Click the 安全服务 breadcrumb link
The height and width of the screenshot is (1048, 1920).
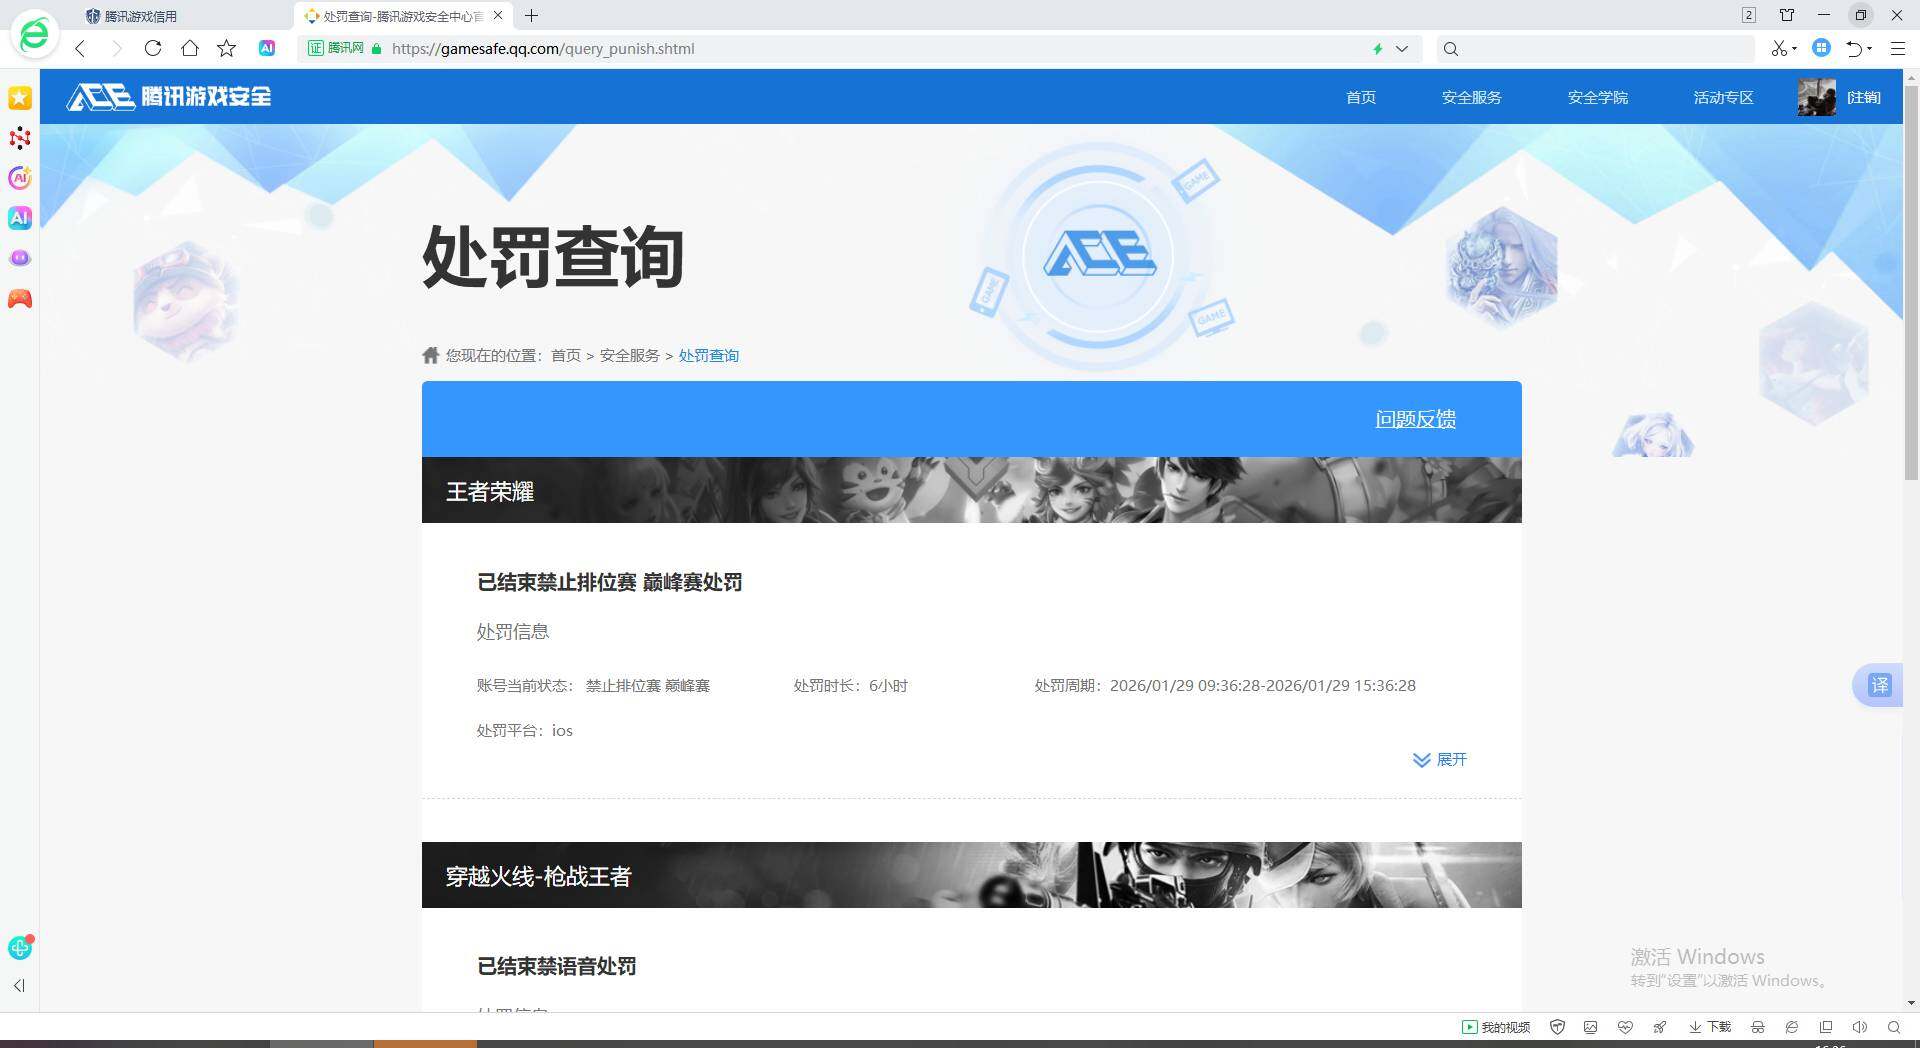click(629, 355)
